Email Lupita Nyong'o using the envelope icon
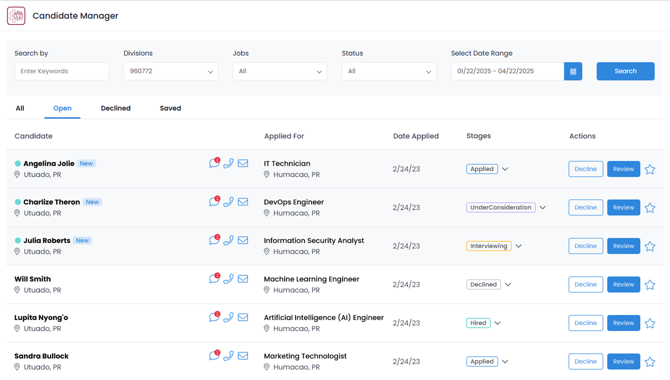This screenshot has height=380, width=670. pyautogui.click(x=243, y=317)
